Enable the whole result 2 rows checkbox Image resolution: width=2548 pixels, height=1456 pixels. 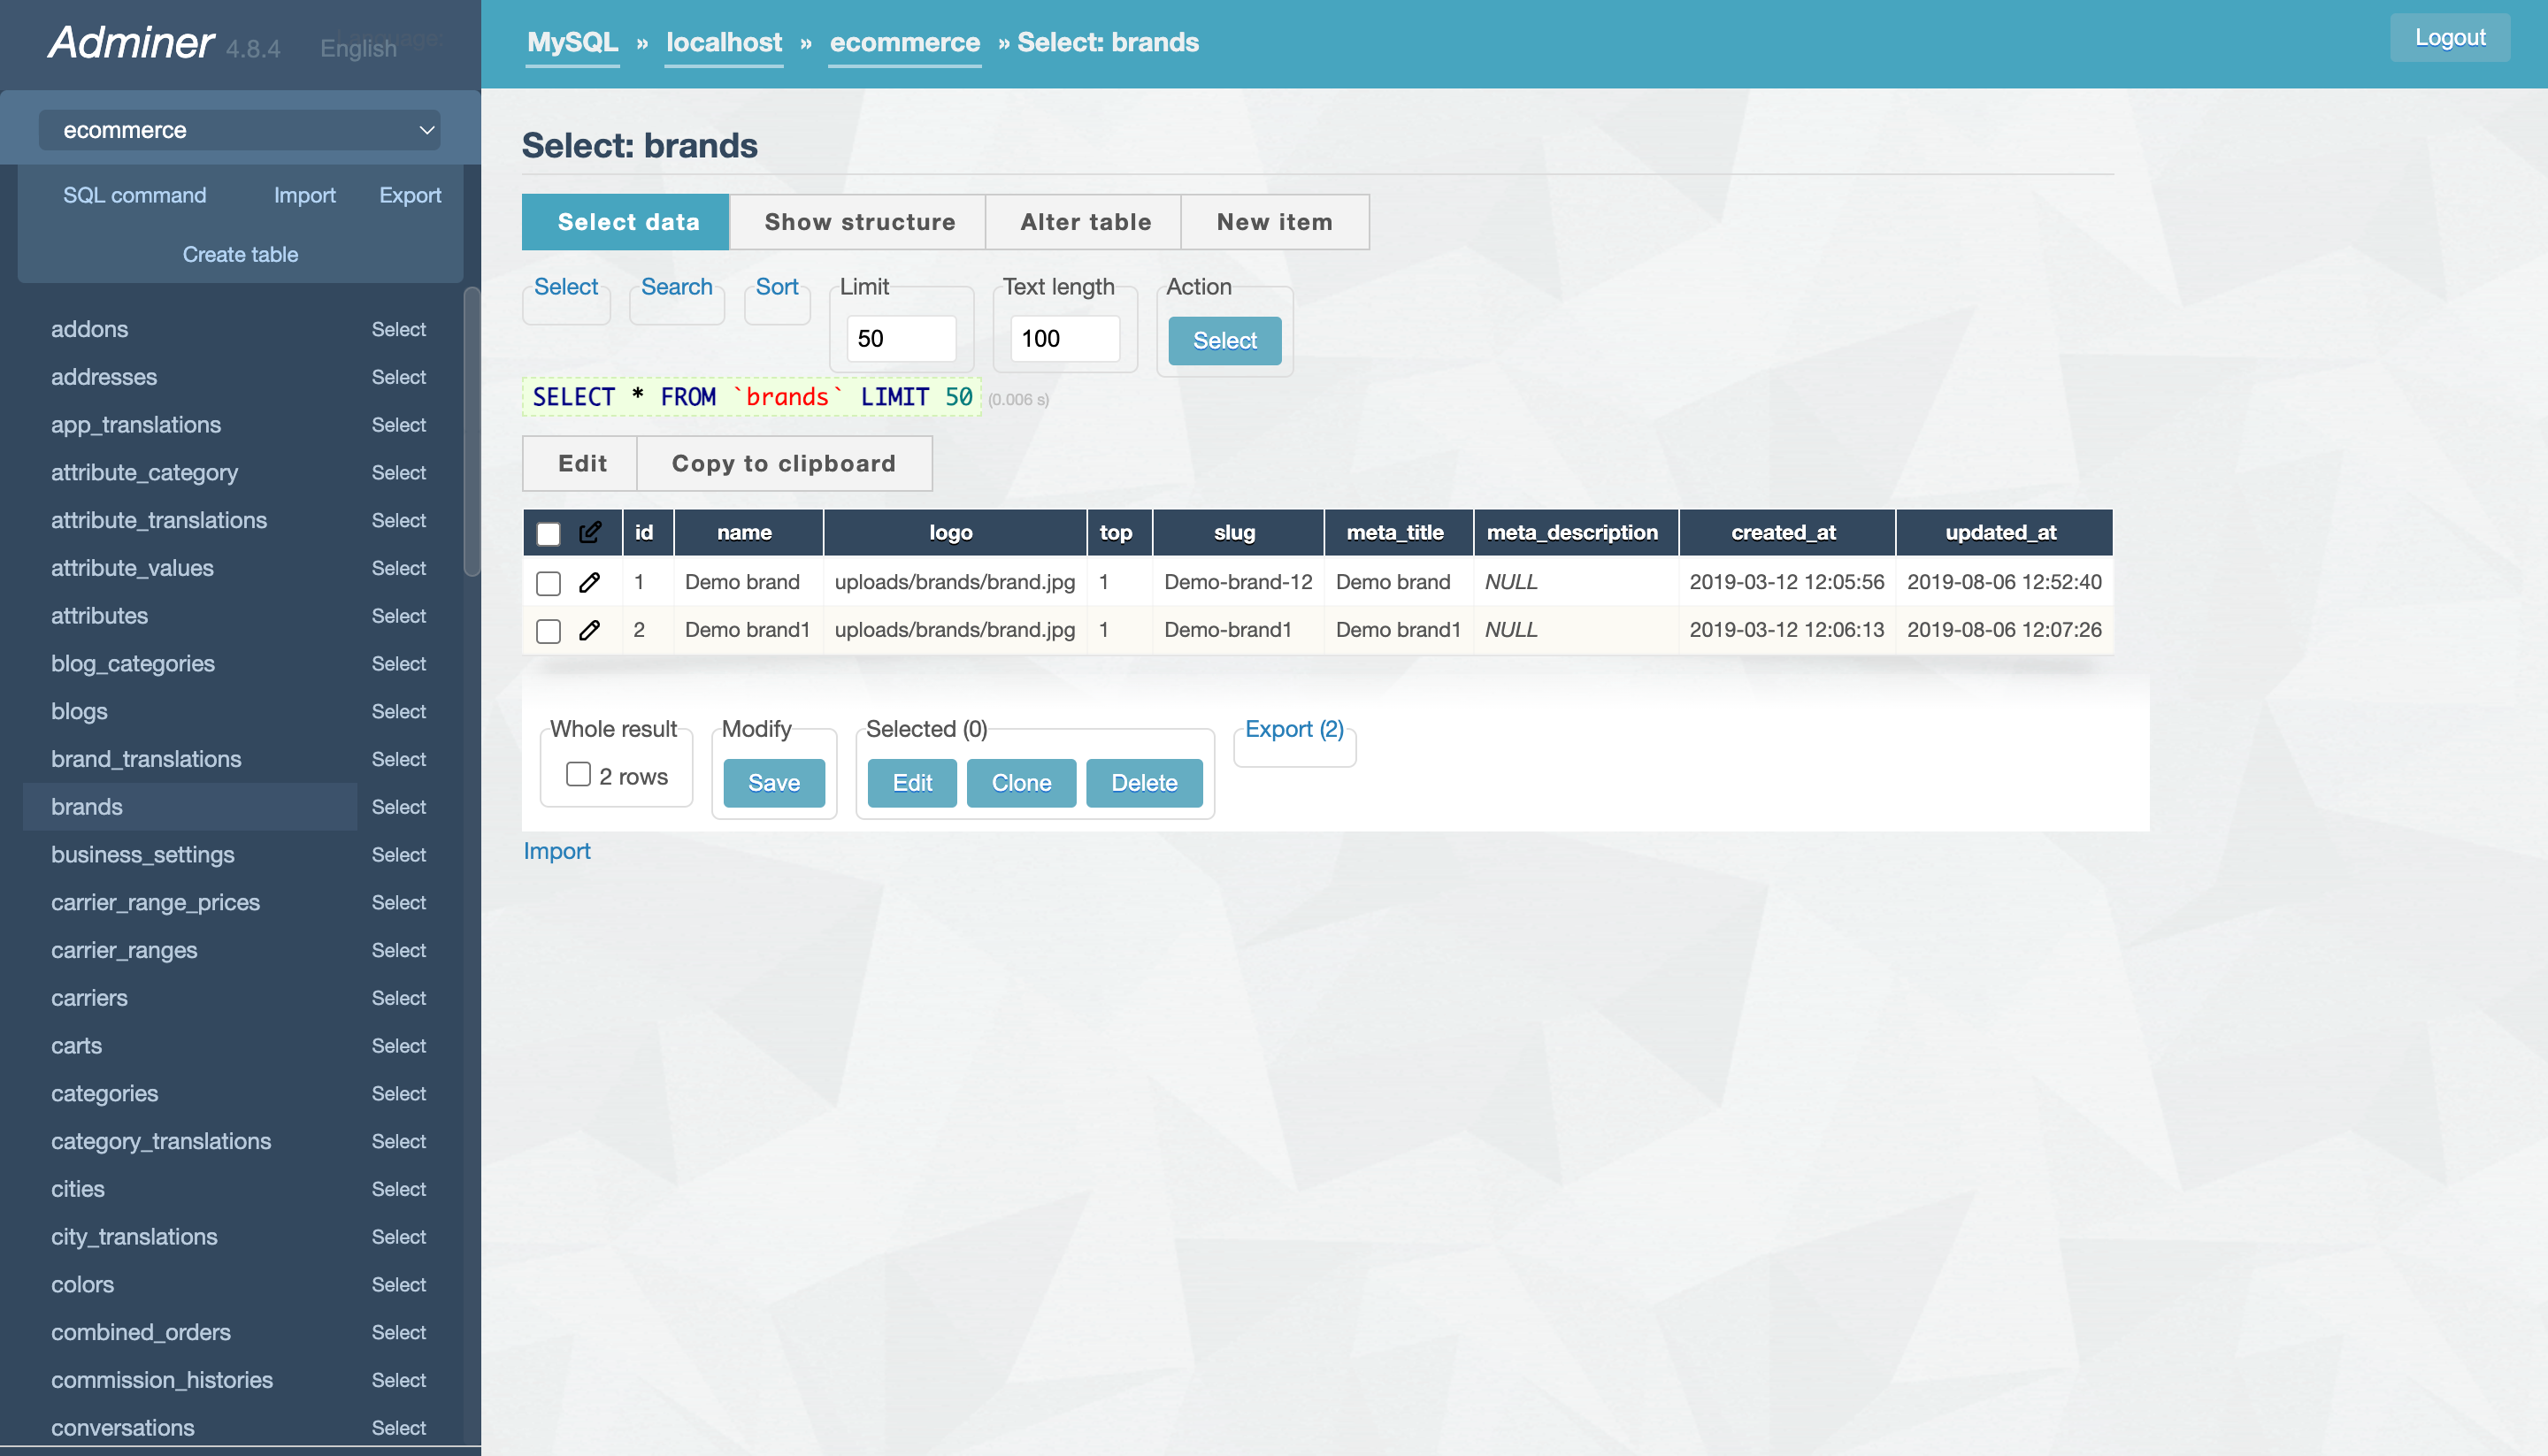[578, 775]
